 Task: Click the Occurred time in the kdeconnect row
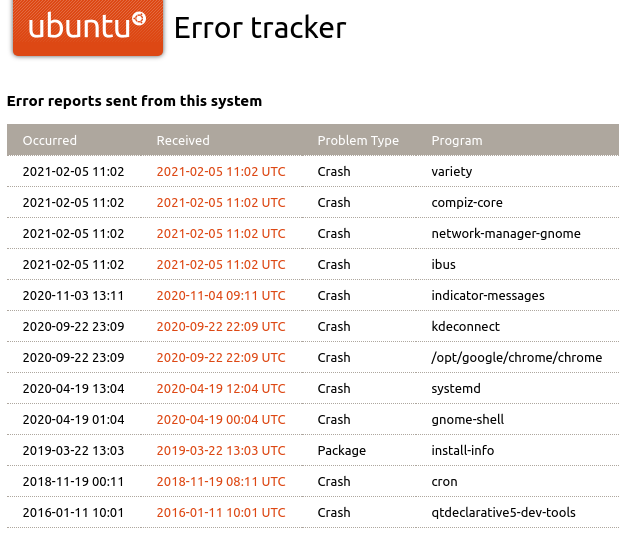click(73, 327)
